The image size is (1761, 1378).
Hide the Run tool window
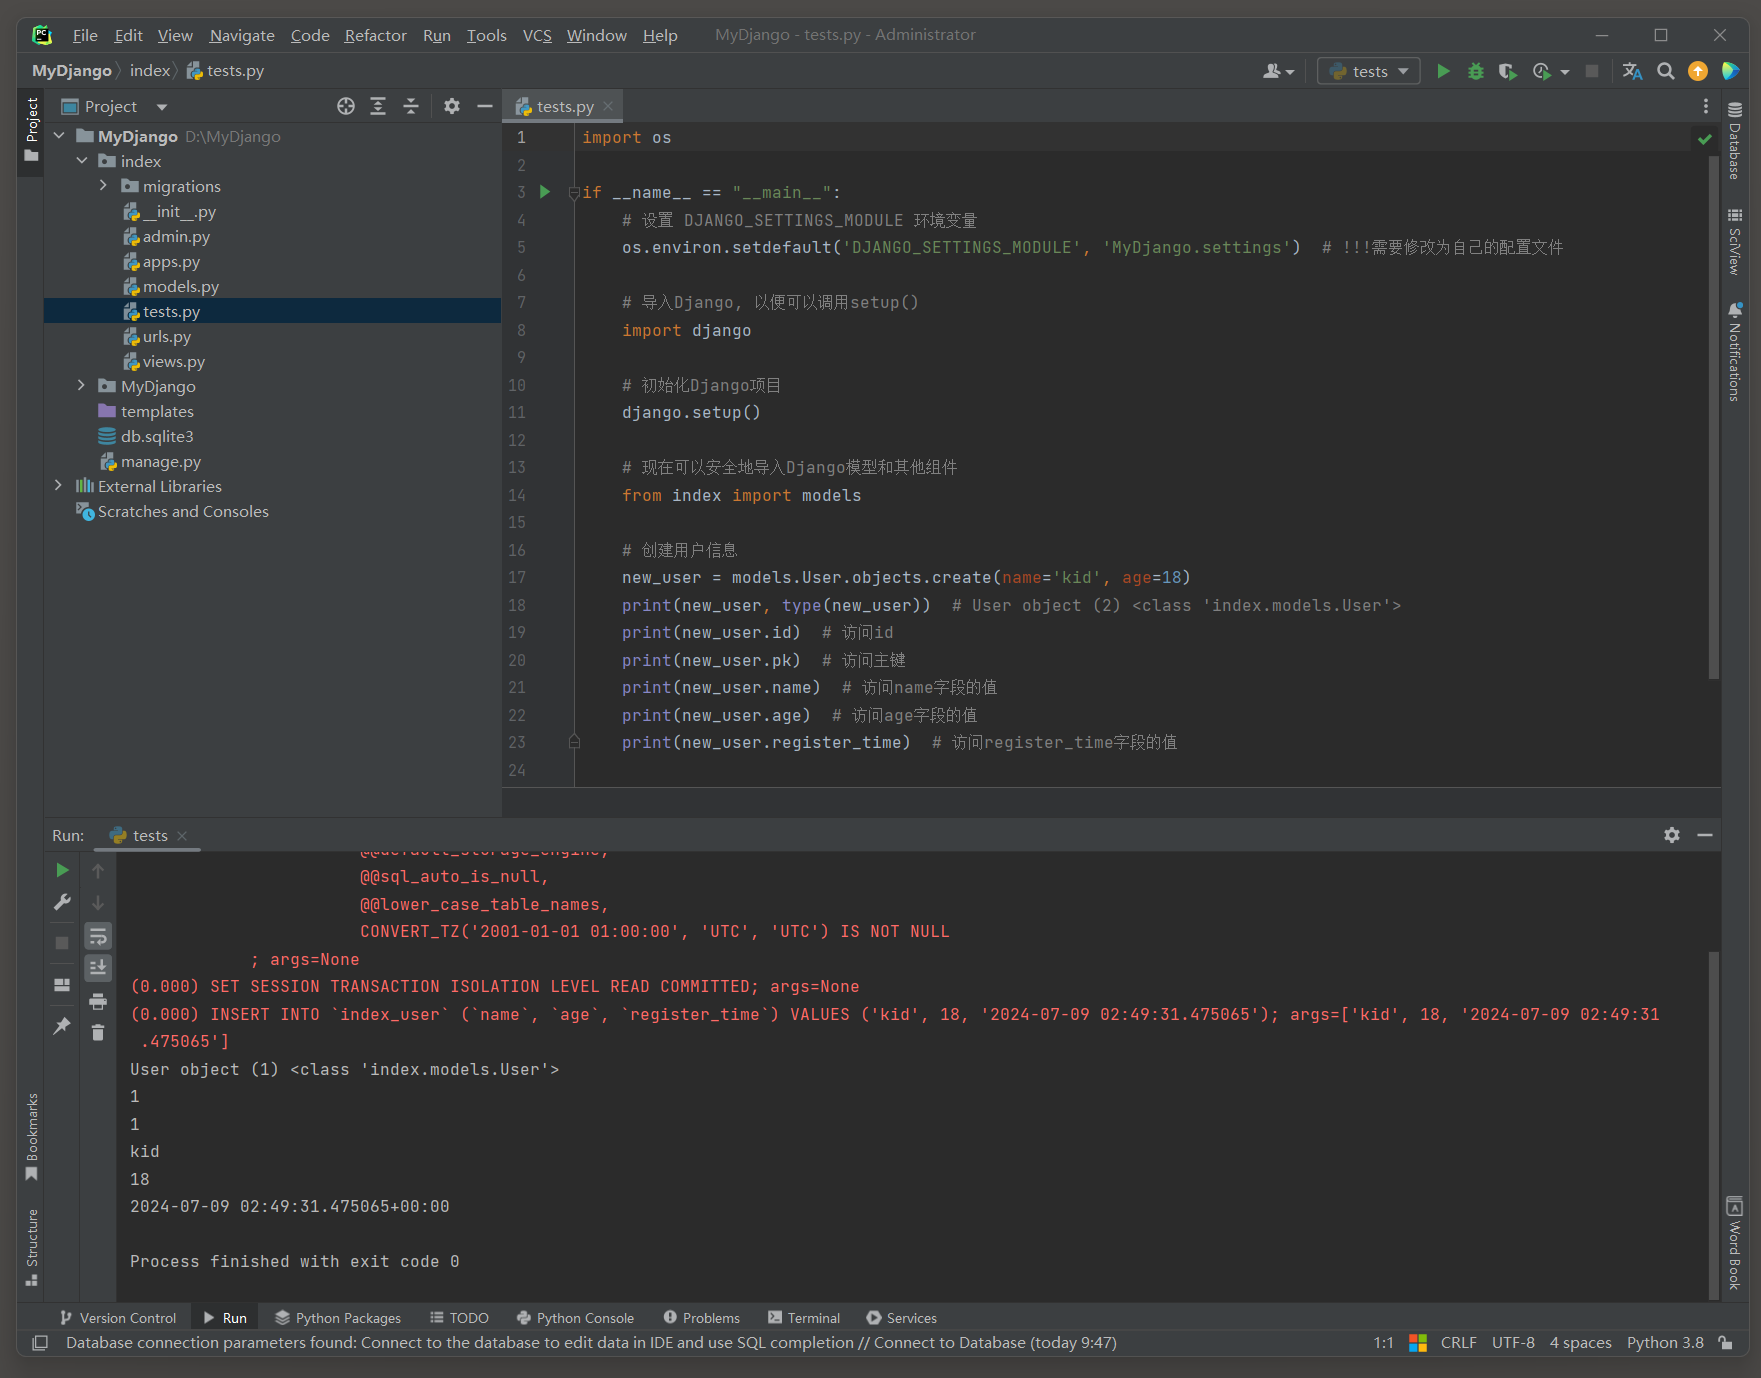click(1705, 835)
